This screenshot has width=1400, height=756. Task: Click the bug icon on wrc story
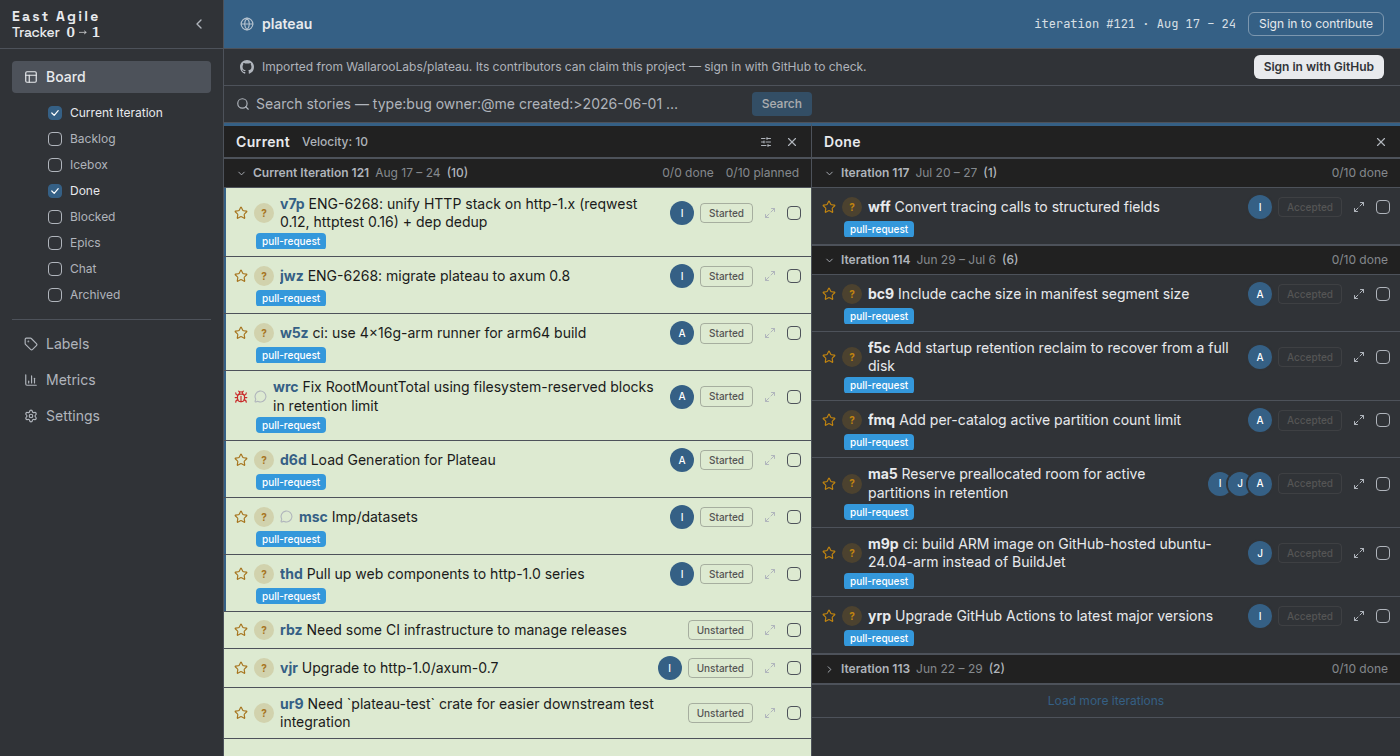(241, 397)
